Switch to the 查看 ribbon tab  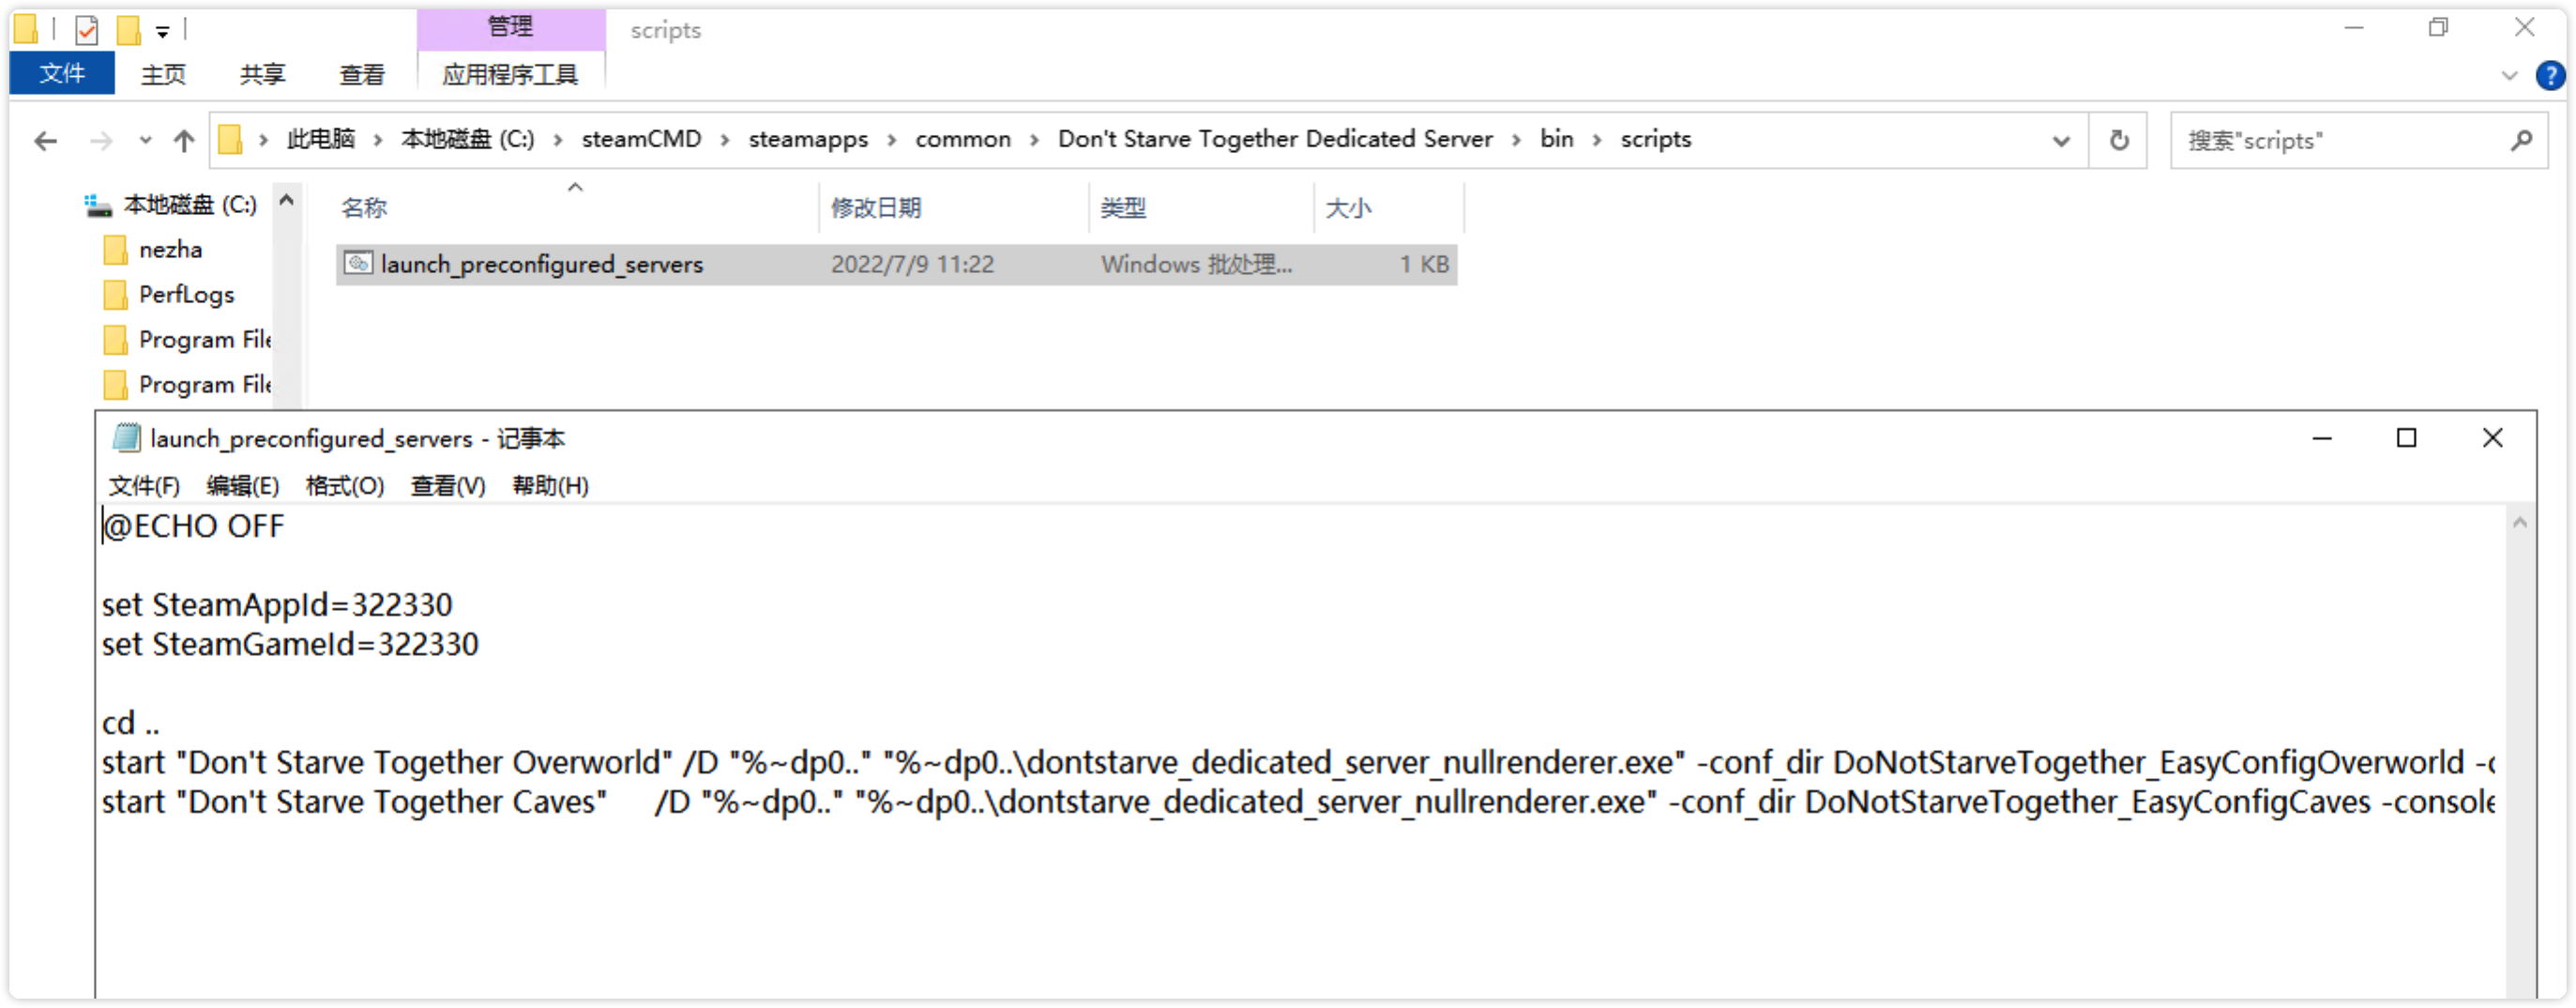362,74
